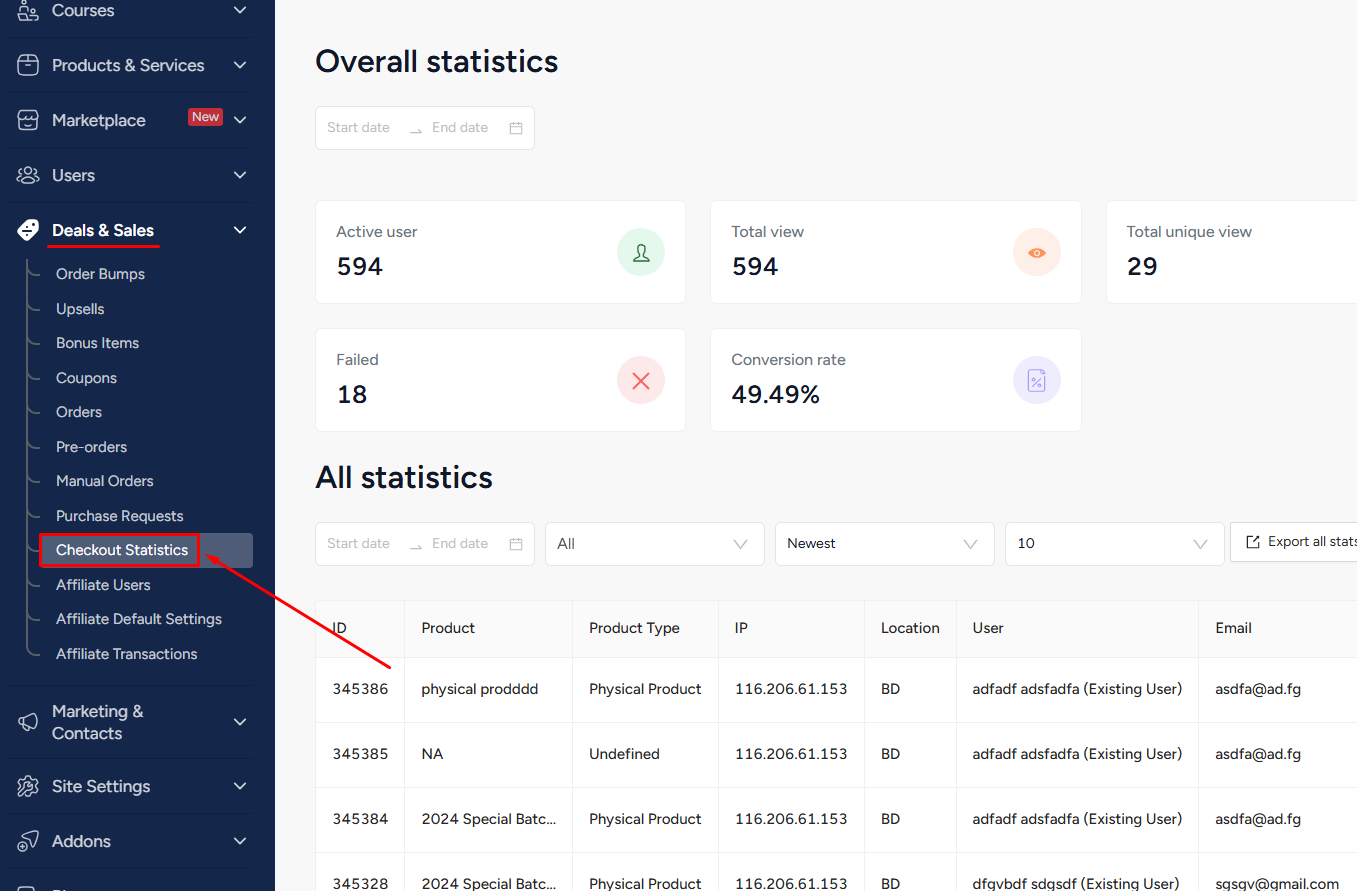Click the Total unique view card
The image size is (1357, 891).
click(x=1231, y=252)
